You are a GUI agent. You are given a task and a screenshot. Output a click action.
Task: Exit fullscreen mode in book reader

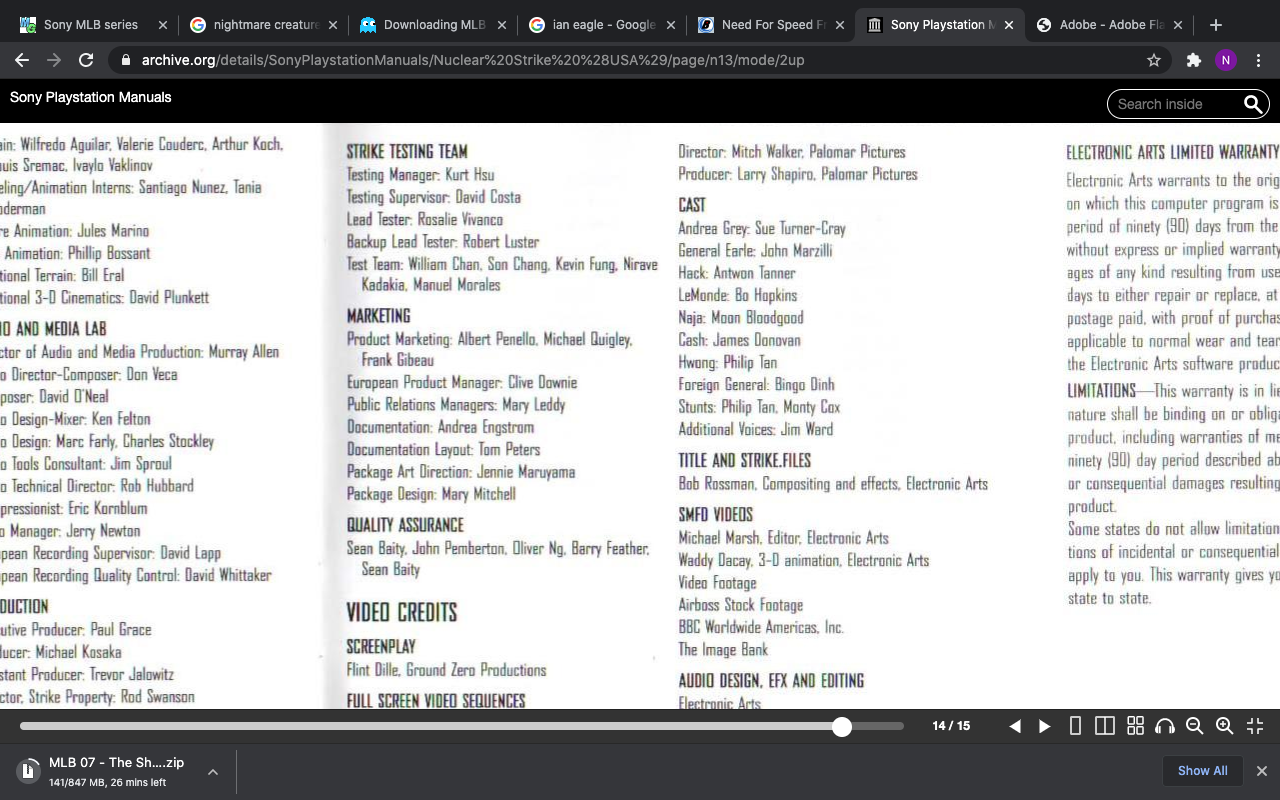(x=1255, y=726)
